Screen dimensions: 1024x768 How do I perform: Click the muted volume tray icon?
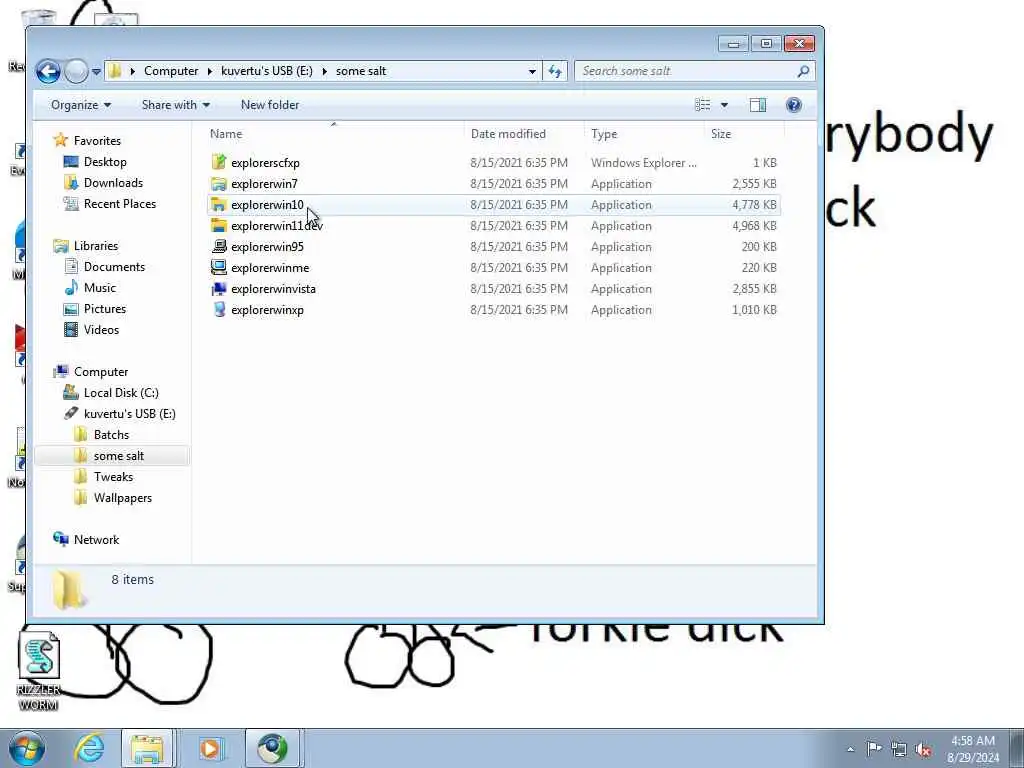923,749
